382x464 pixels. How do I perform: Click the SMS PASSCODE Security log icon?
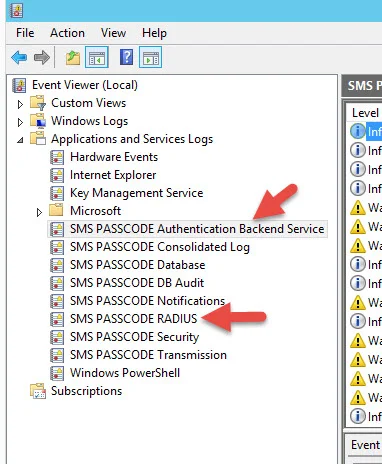[x=57, y=337]
